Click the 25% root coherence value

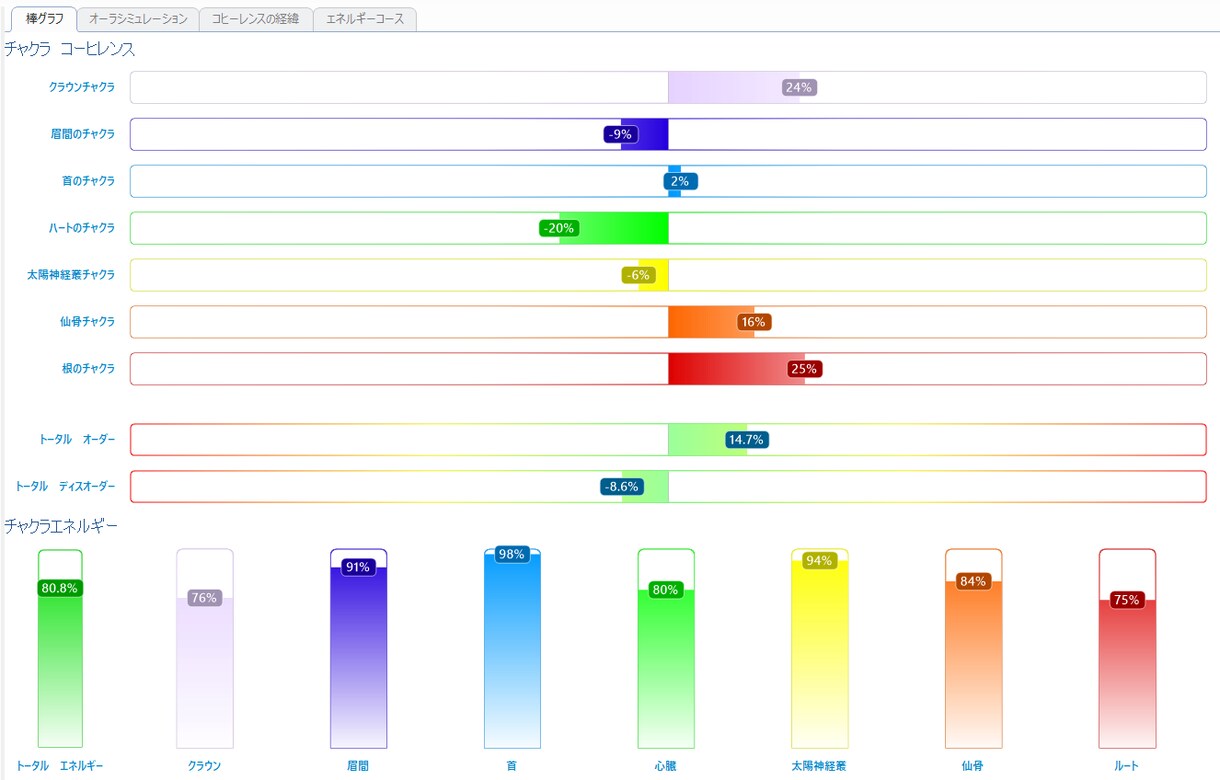[804, 369]
